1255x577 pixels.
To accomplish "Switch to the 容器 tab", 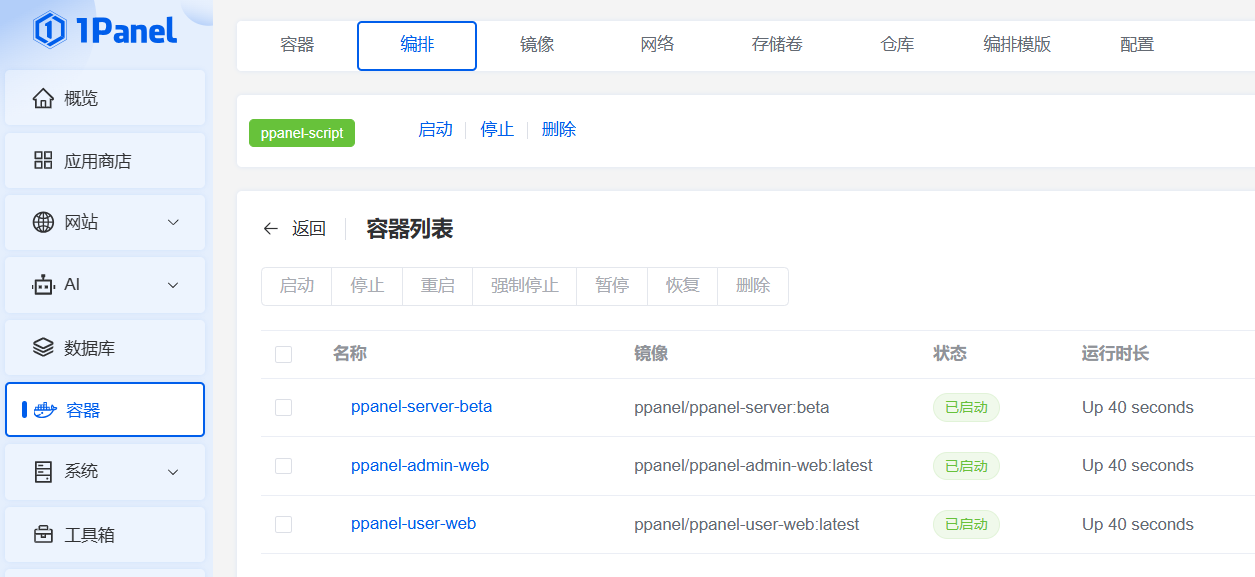I will point(297,45).
